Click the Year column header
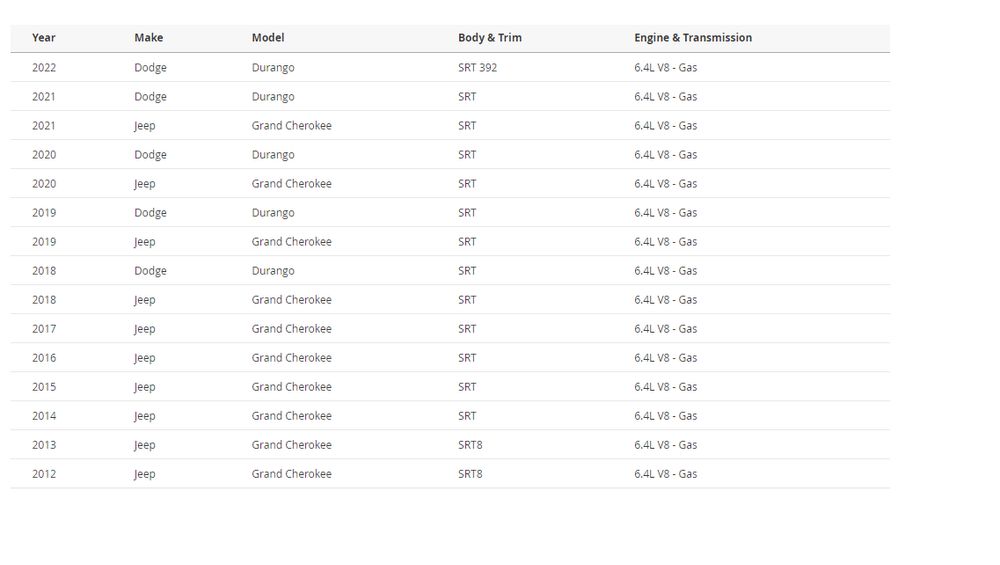 pos(43,38)
